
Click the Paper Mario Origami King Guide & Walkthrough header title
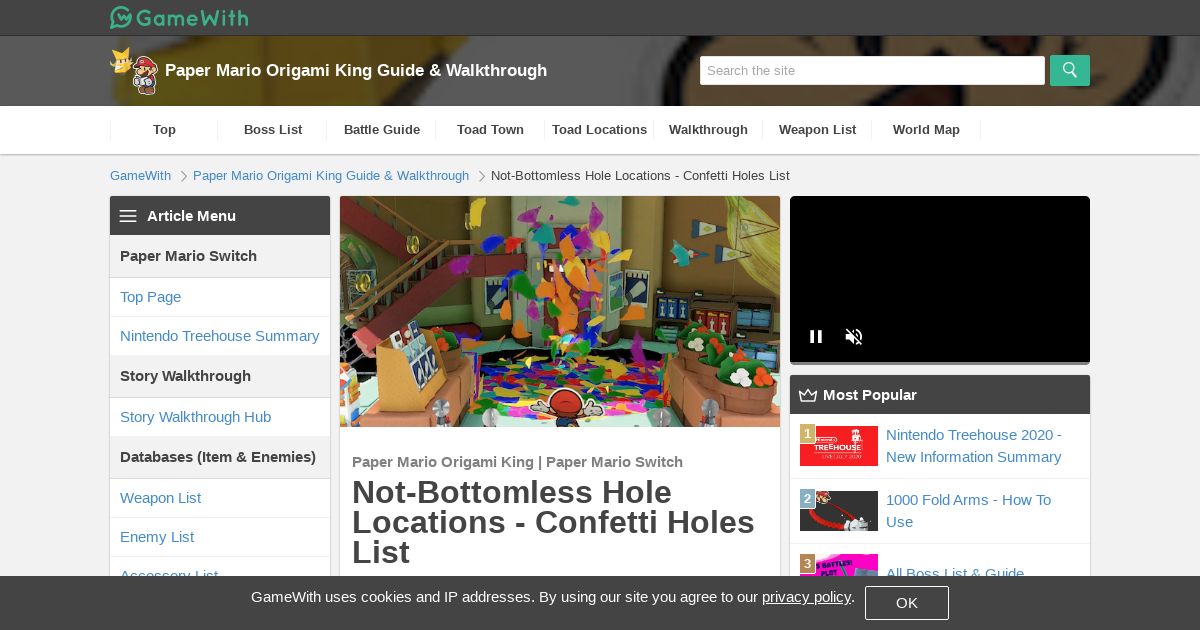356,71
